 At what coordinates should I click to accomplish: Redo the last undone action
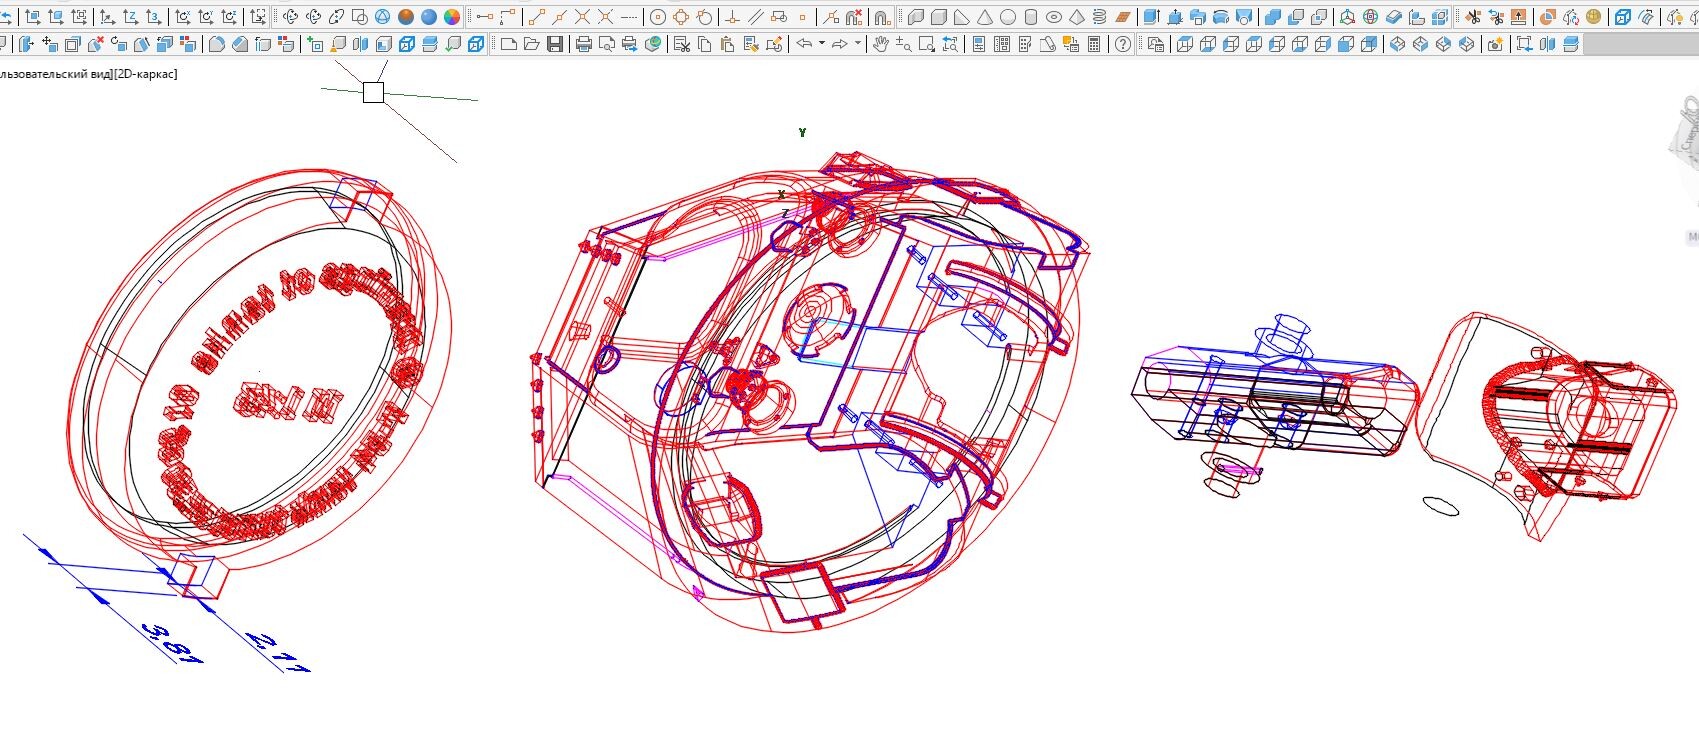(x=839, y=44)
